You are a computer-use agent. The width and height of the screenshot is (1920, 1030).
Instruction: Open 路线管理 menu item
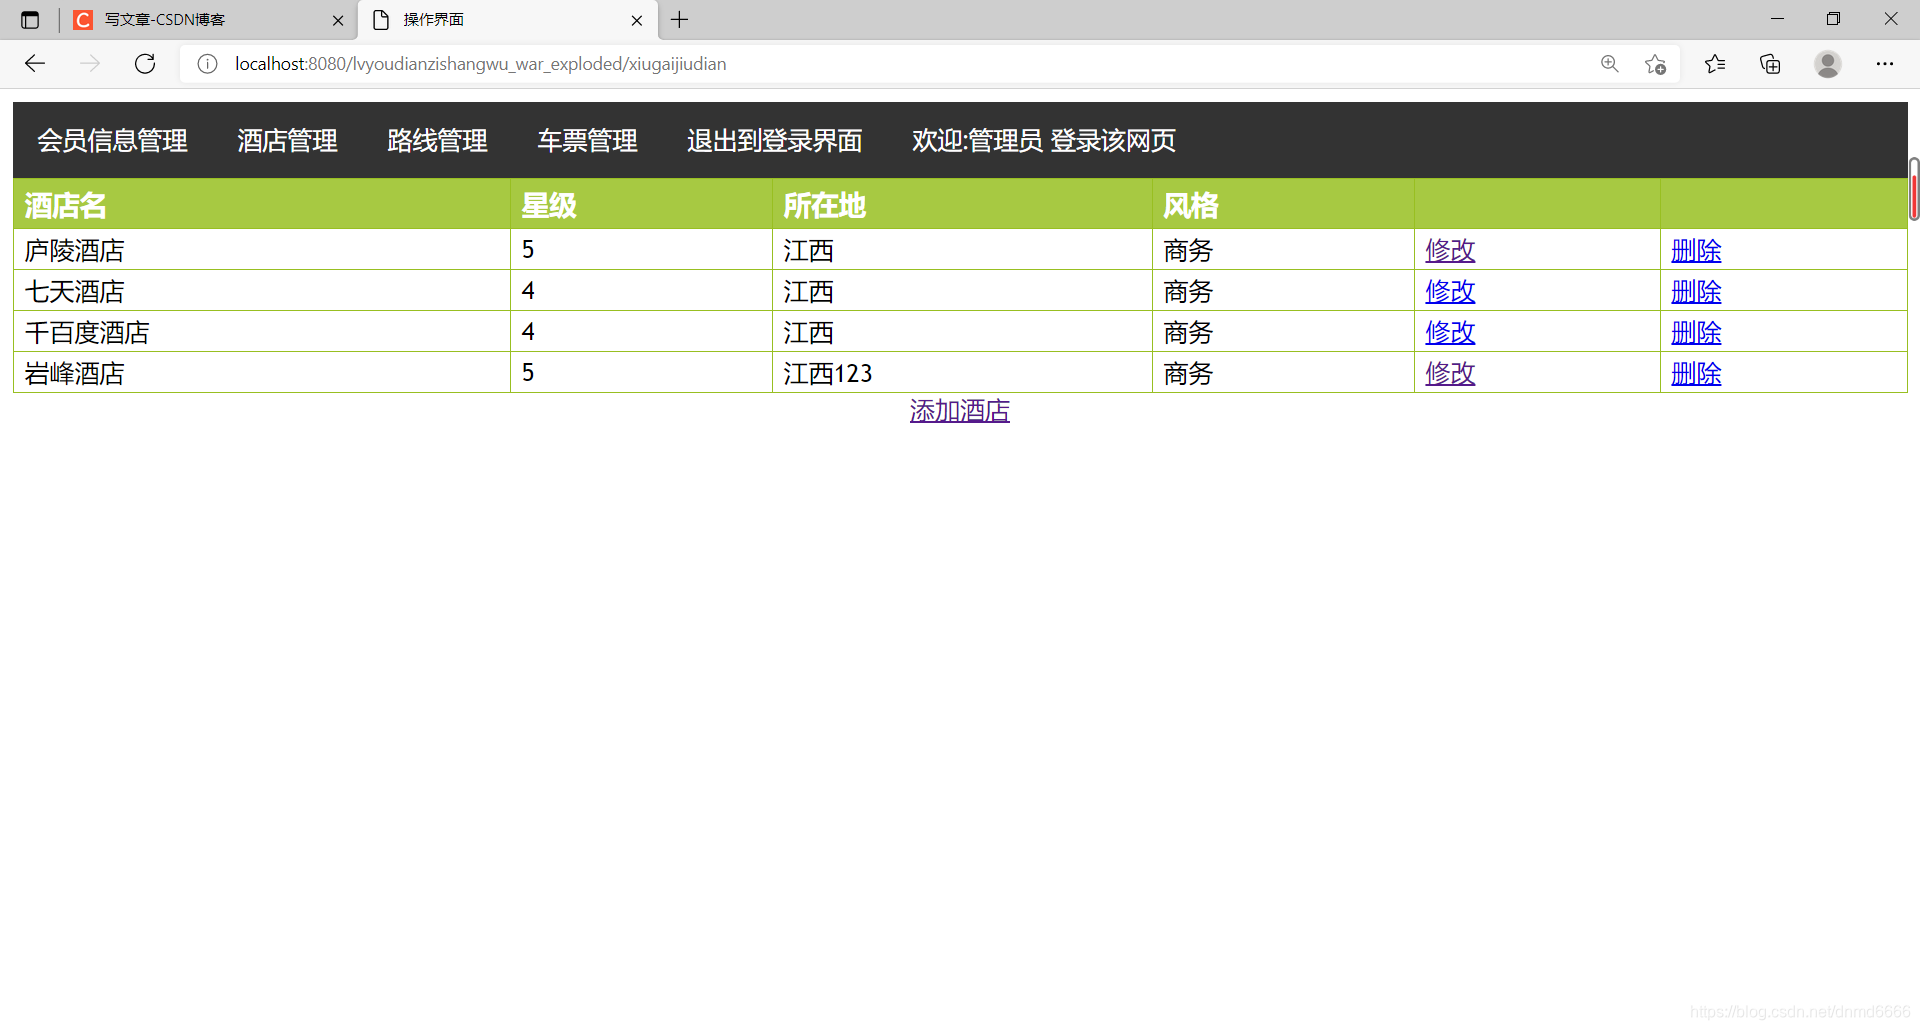coord(438,140)
